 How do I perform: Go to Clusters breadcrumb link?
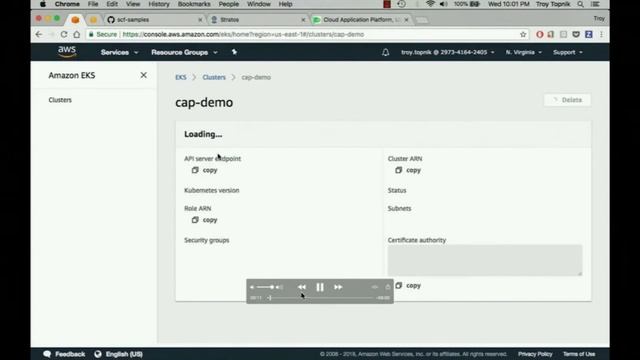214,77
